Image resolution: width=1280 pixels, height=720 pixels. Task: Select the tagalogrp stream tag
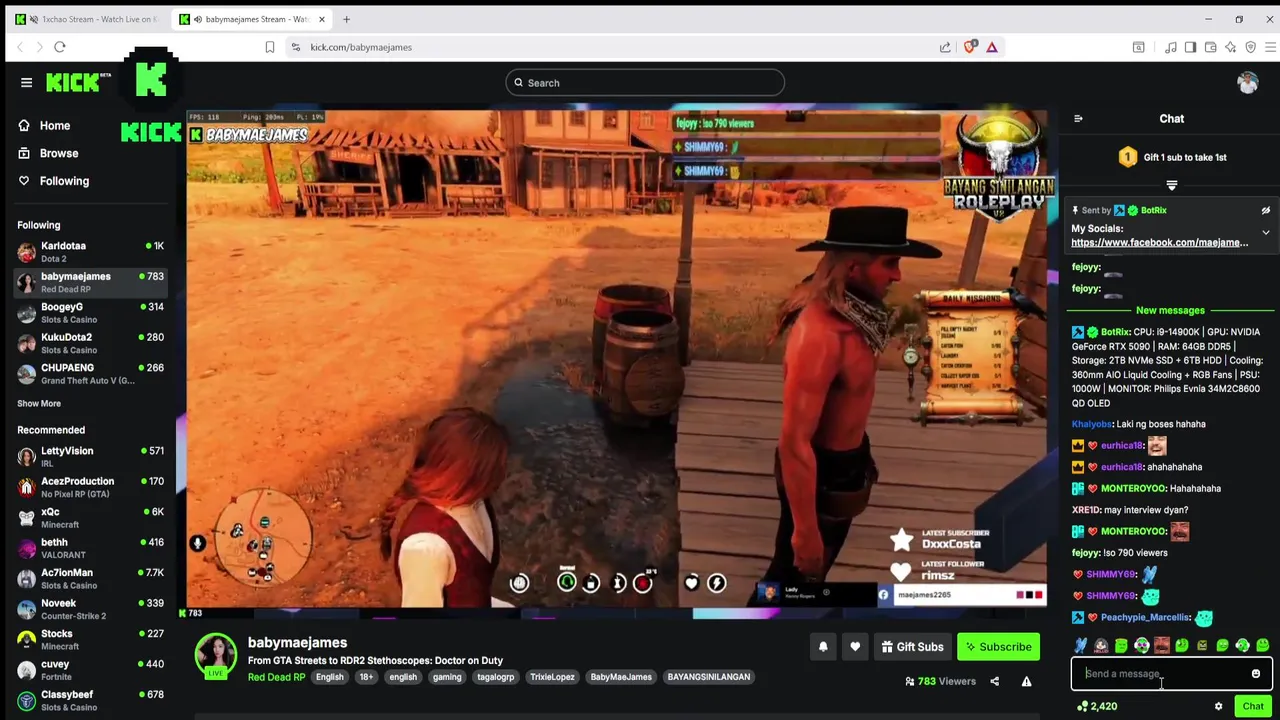tap(495, 677)
